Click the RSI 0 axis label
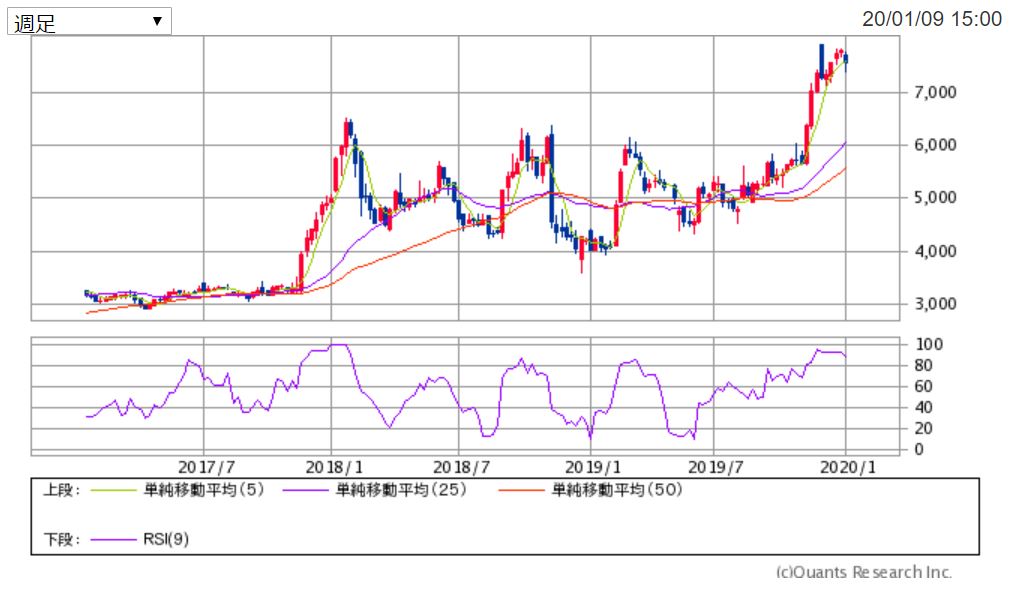The width and height of the screenshot is (1009, 590). click(919, 450)
